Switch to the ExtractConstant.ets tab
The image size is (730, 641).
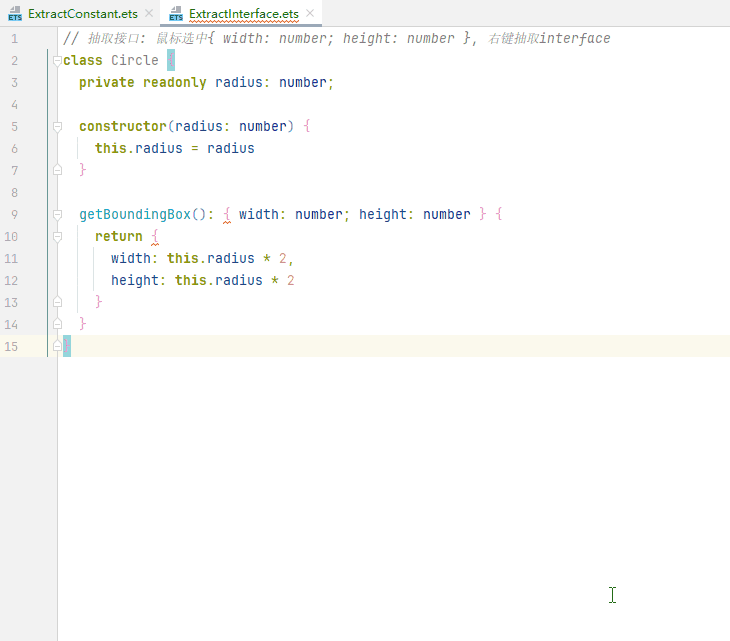[x=82, y=14]
